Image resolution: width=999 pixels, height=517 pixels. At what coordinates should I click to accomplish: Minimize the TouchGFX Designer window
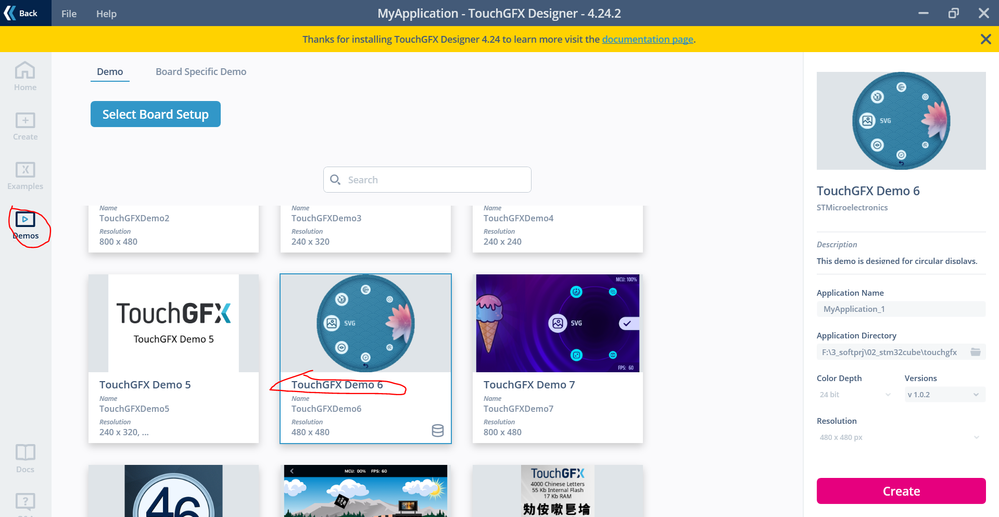923,13
